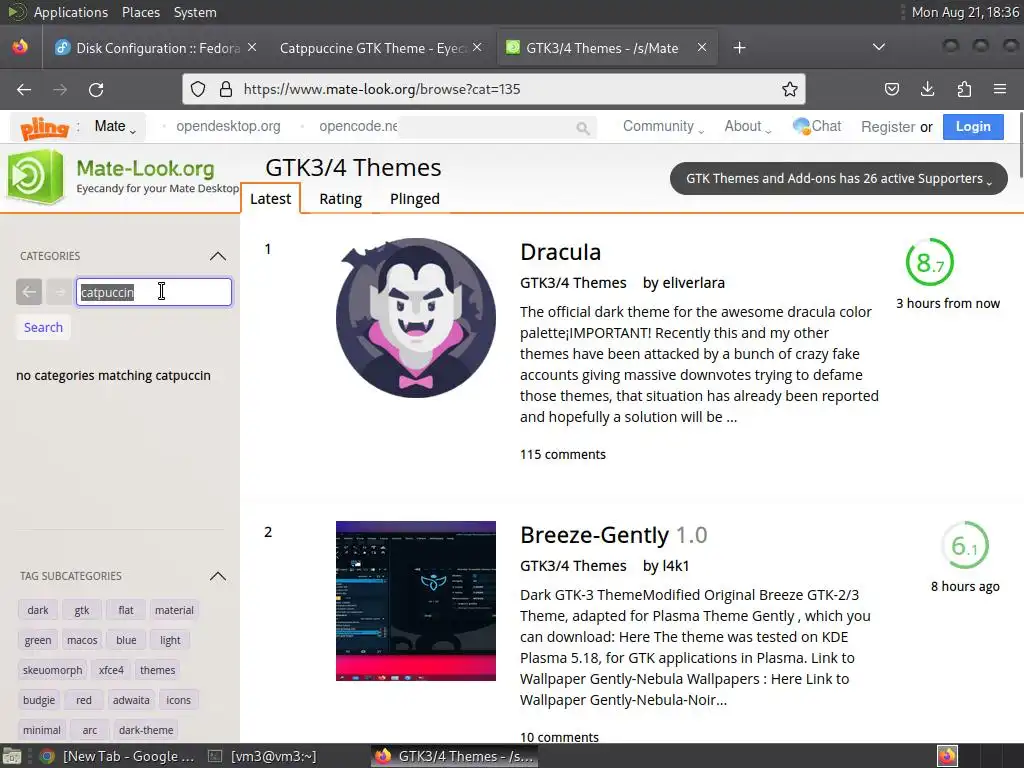Expand the Community dropdown menu
The height and width of the screenshot is (768, 1024).
coord(664,127)
